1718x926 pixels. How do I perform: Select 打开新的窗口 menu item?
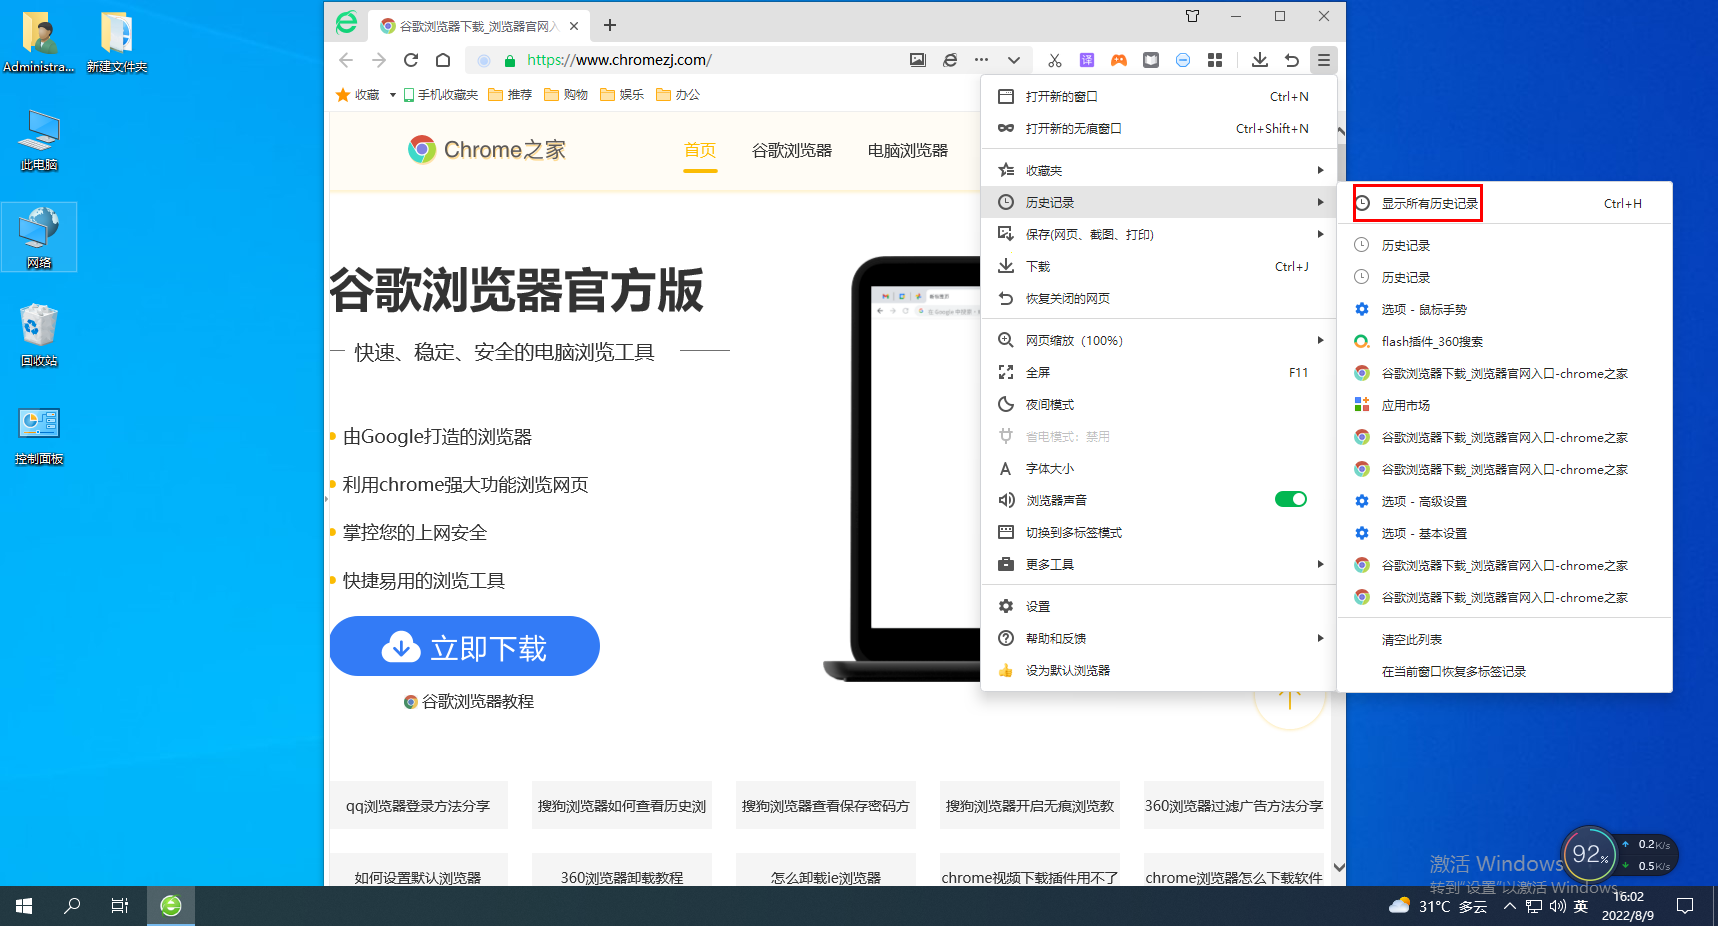pos(1159,97)
